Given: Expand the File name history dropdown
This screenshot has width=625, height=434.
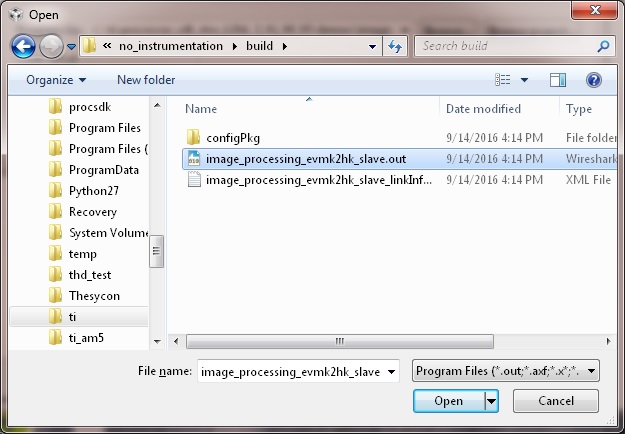Looking at the screenshot, I should [391, 371].
